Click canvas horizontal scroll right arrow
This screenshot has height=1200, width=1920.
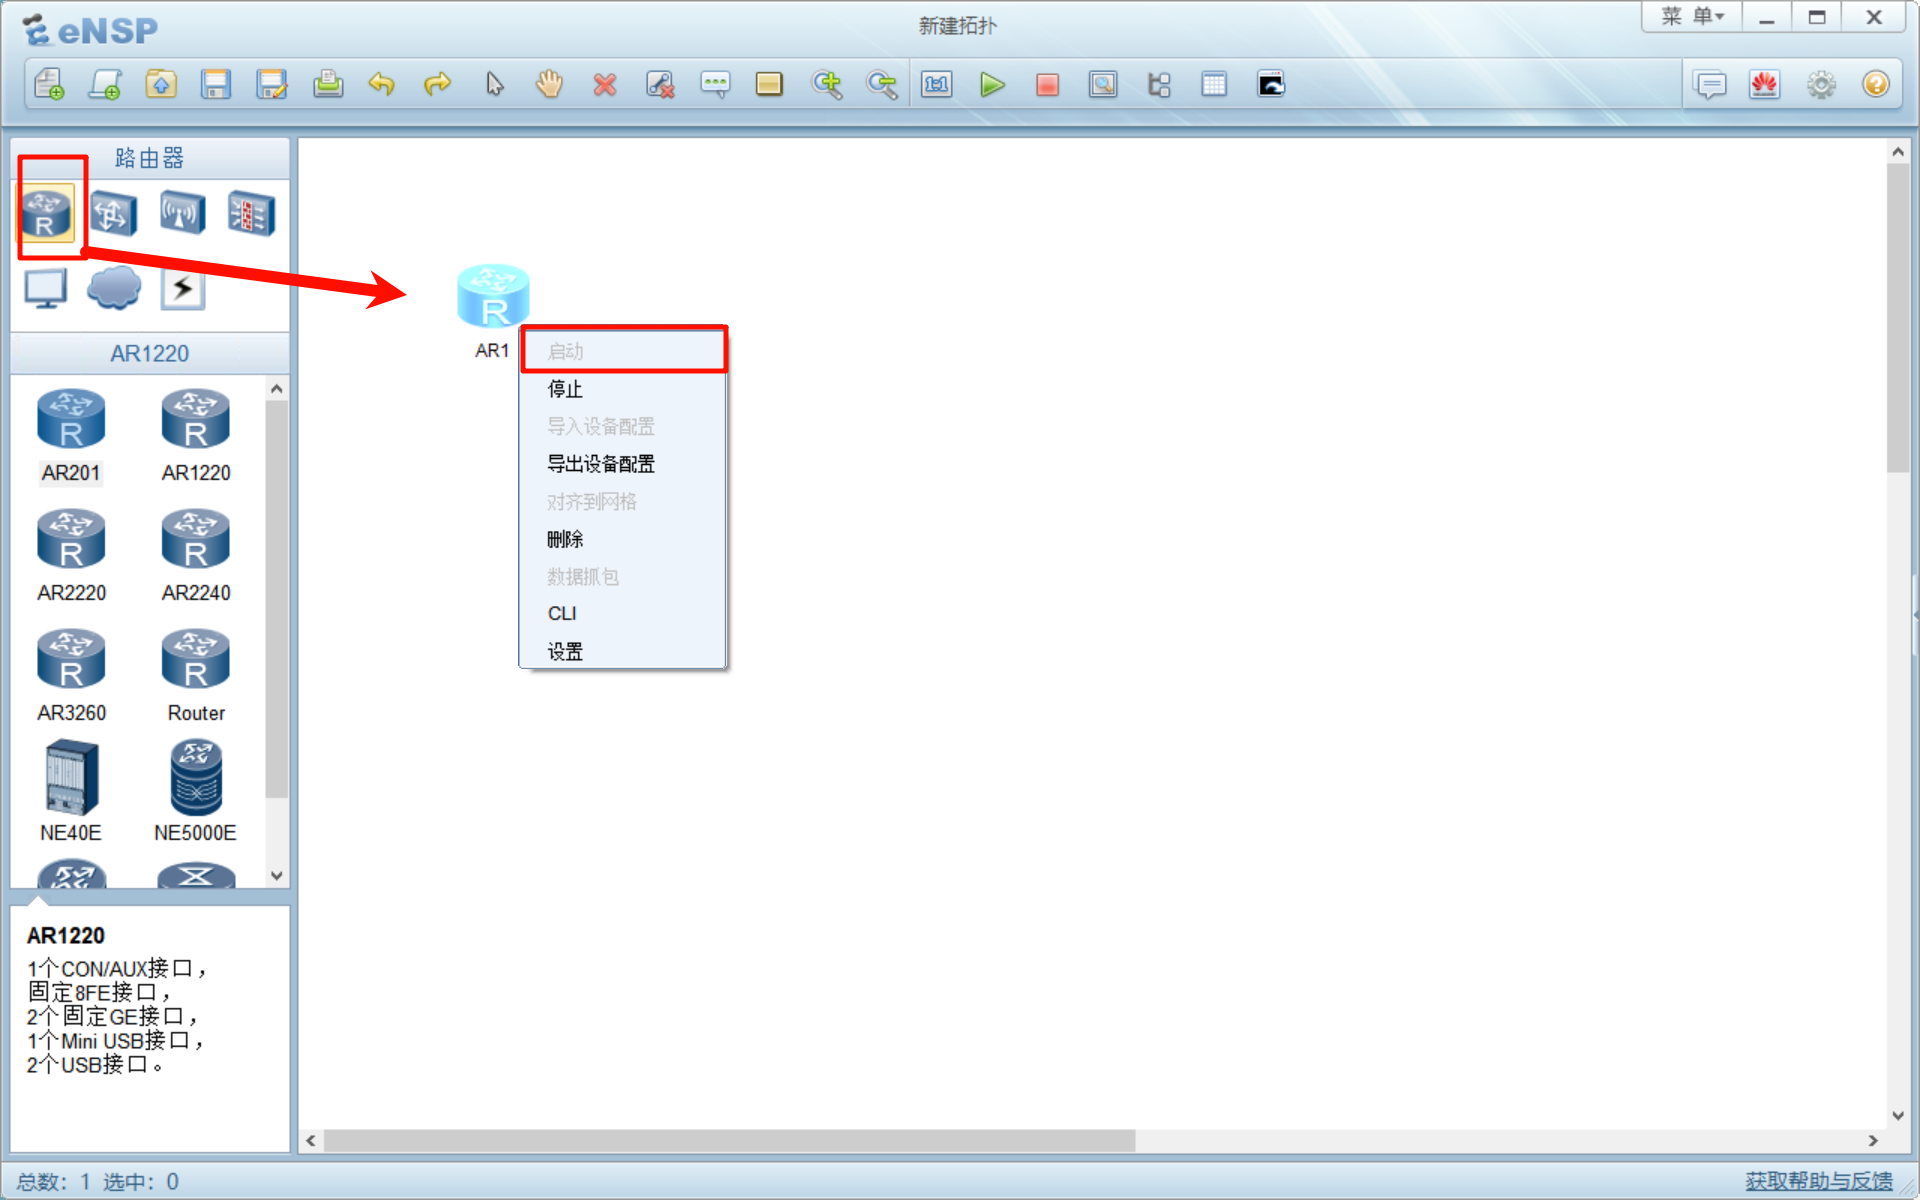pyautogui.click(x=1873, y=1141)
